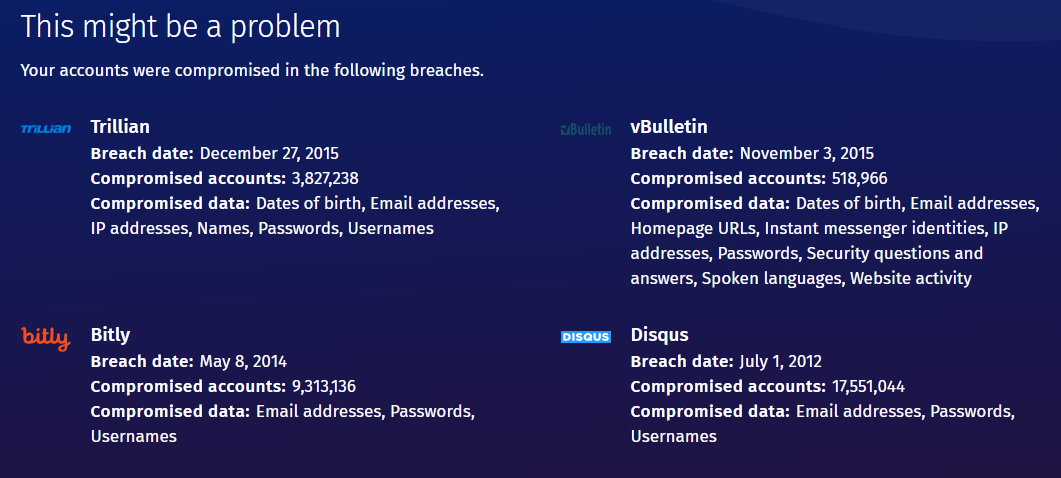Viewport: 1061px width, 478px height.
Task: Click the Trillian logo icon
Action: 46,129
